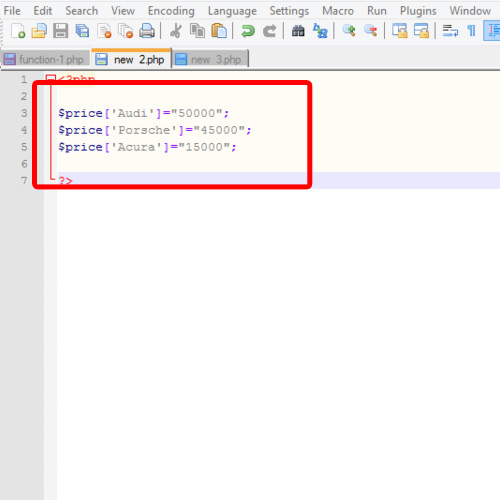The height and width of the screenshot is (500, 500).
Task: Open the Search menu
Action: click(82, 11)
